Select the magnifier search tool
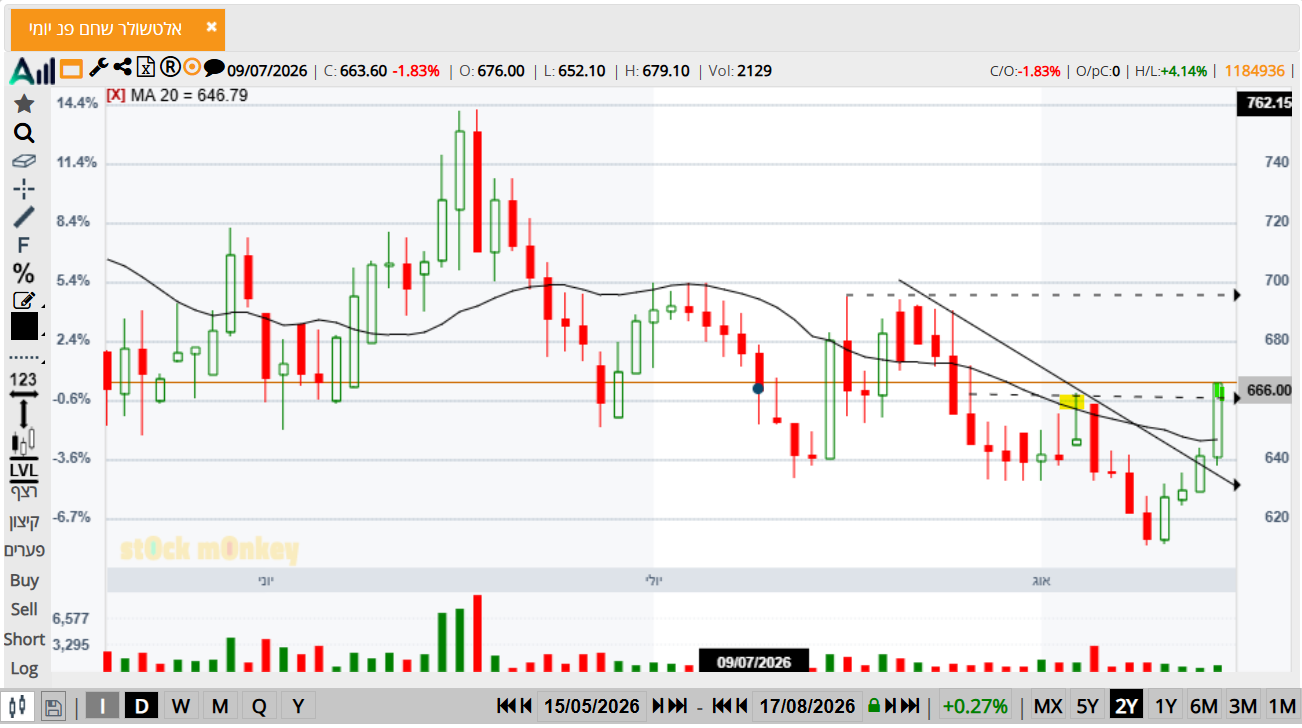This screenshot has height=728, width=1302. pyautogui.click(x=24, y=133)
